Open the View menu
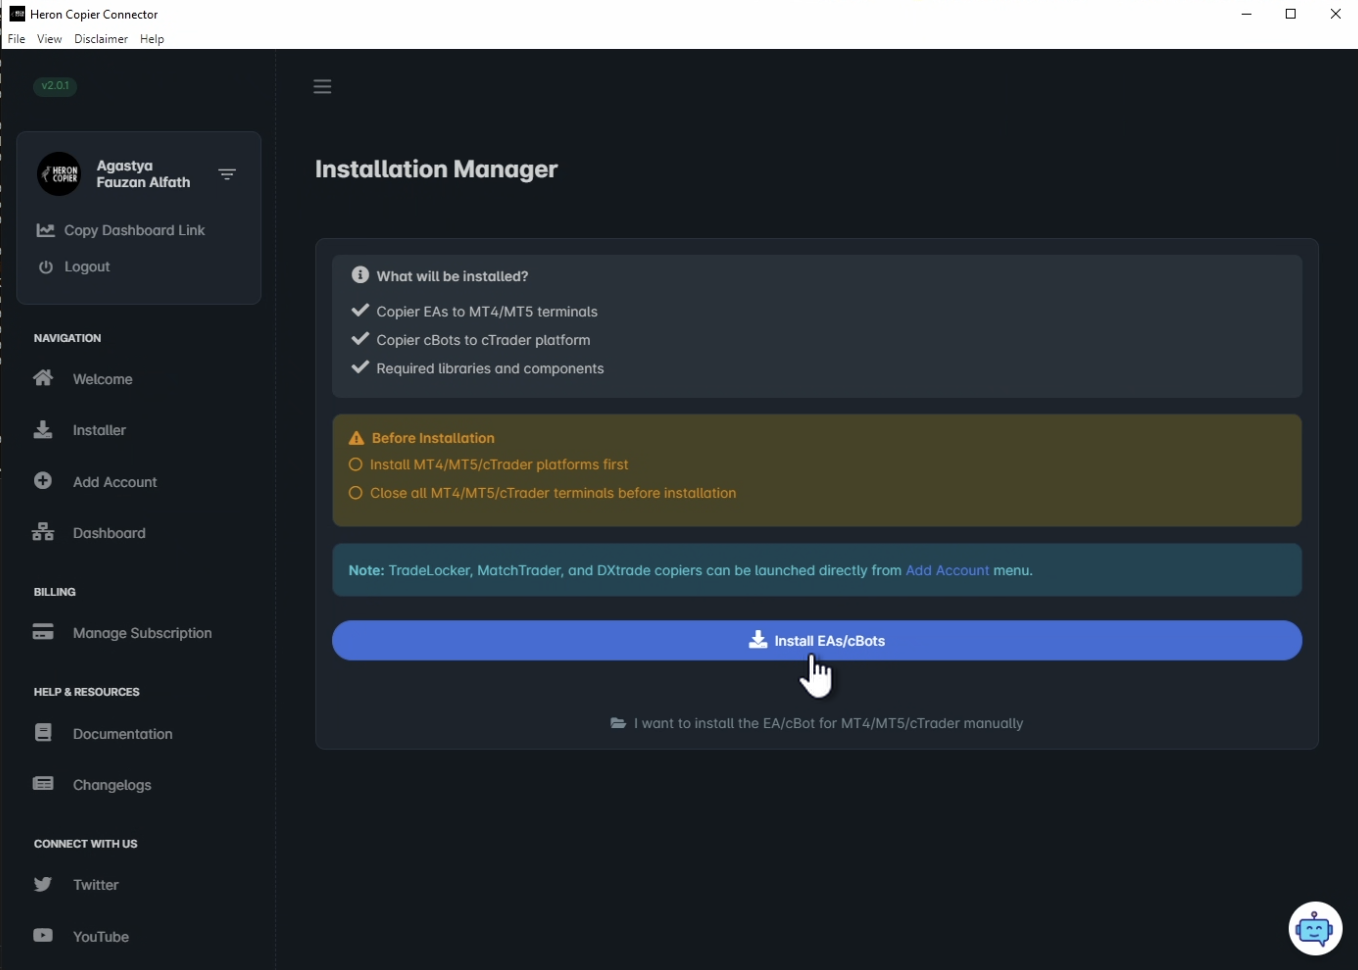The image size is (1358, 970). 49,39
